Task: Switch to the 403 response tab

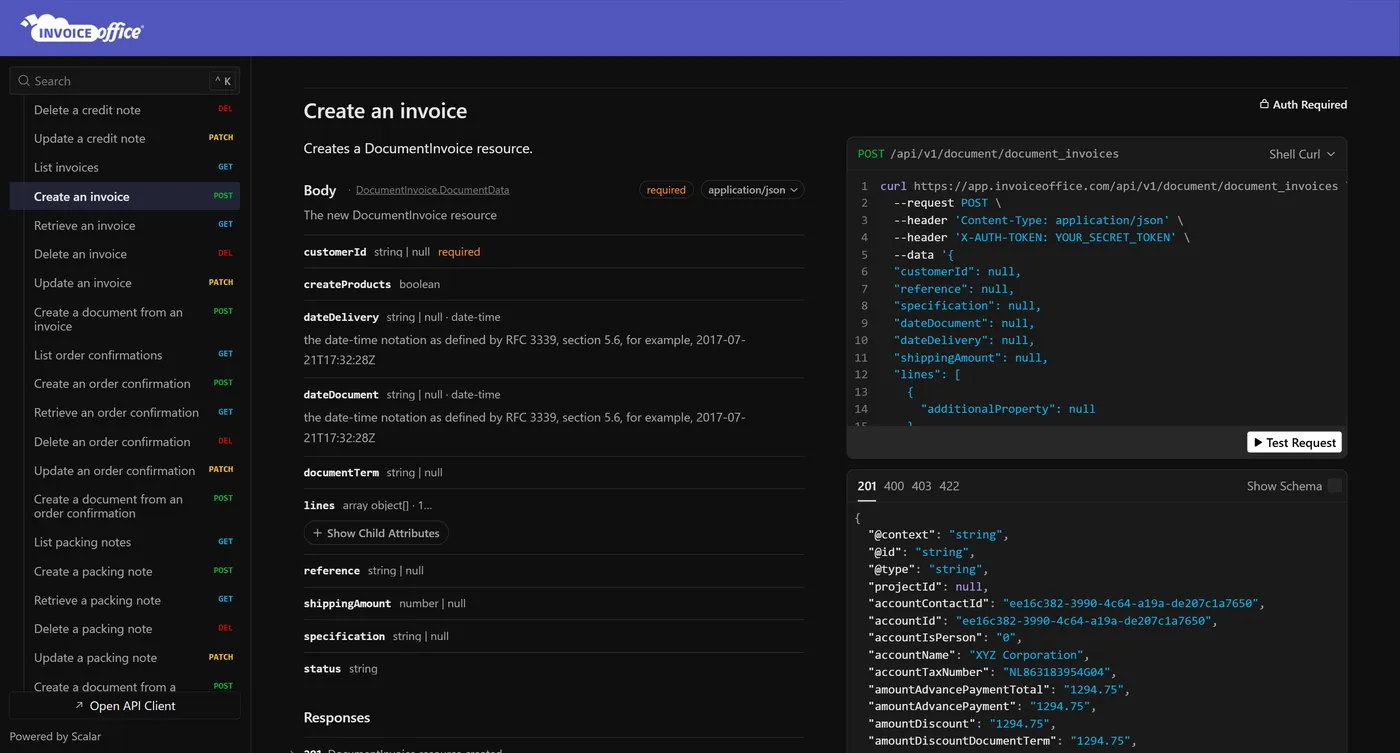Action: click(921, 486)
